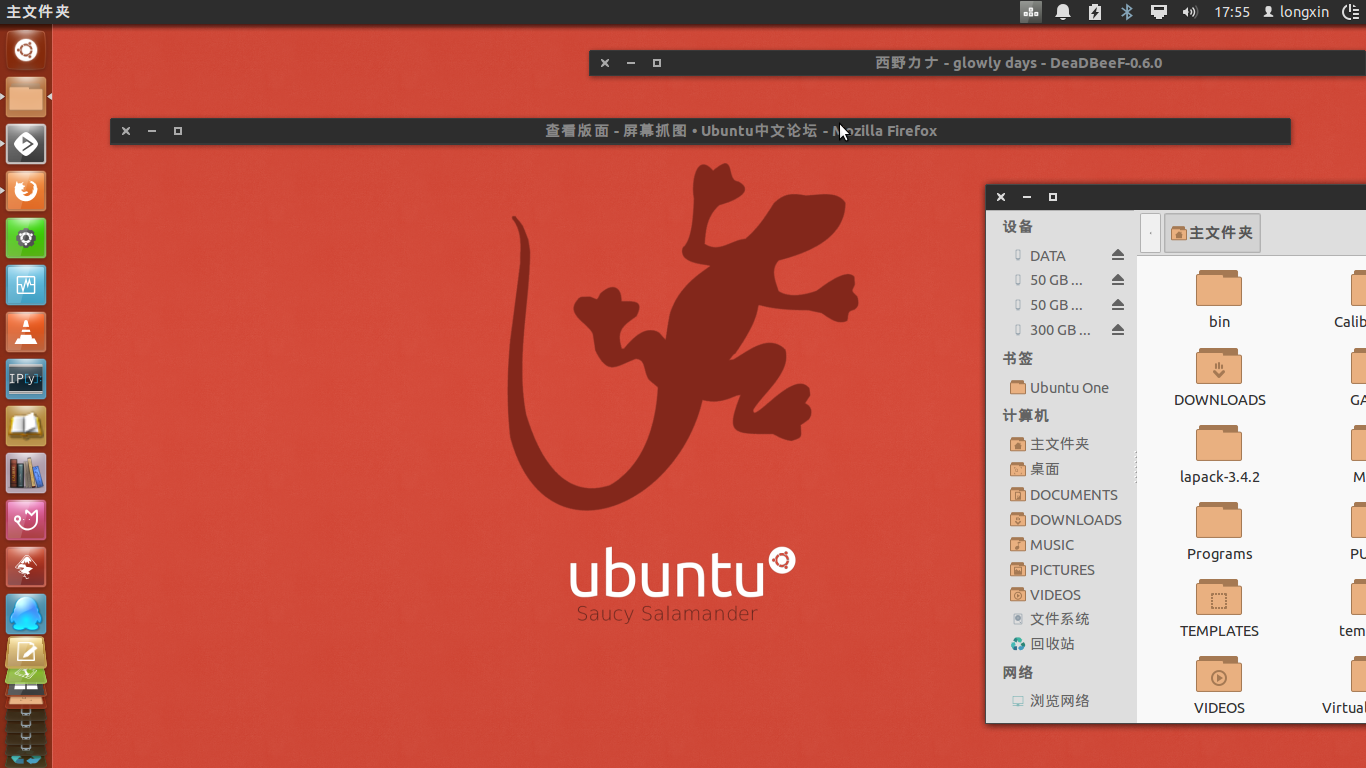Click the network indicator in the top panel

(x=1031, y=12)
